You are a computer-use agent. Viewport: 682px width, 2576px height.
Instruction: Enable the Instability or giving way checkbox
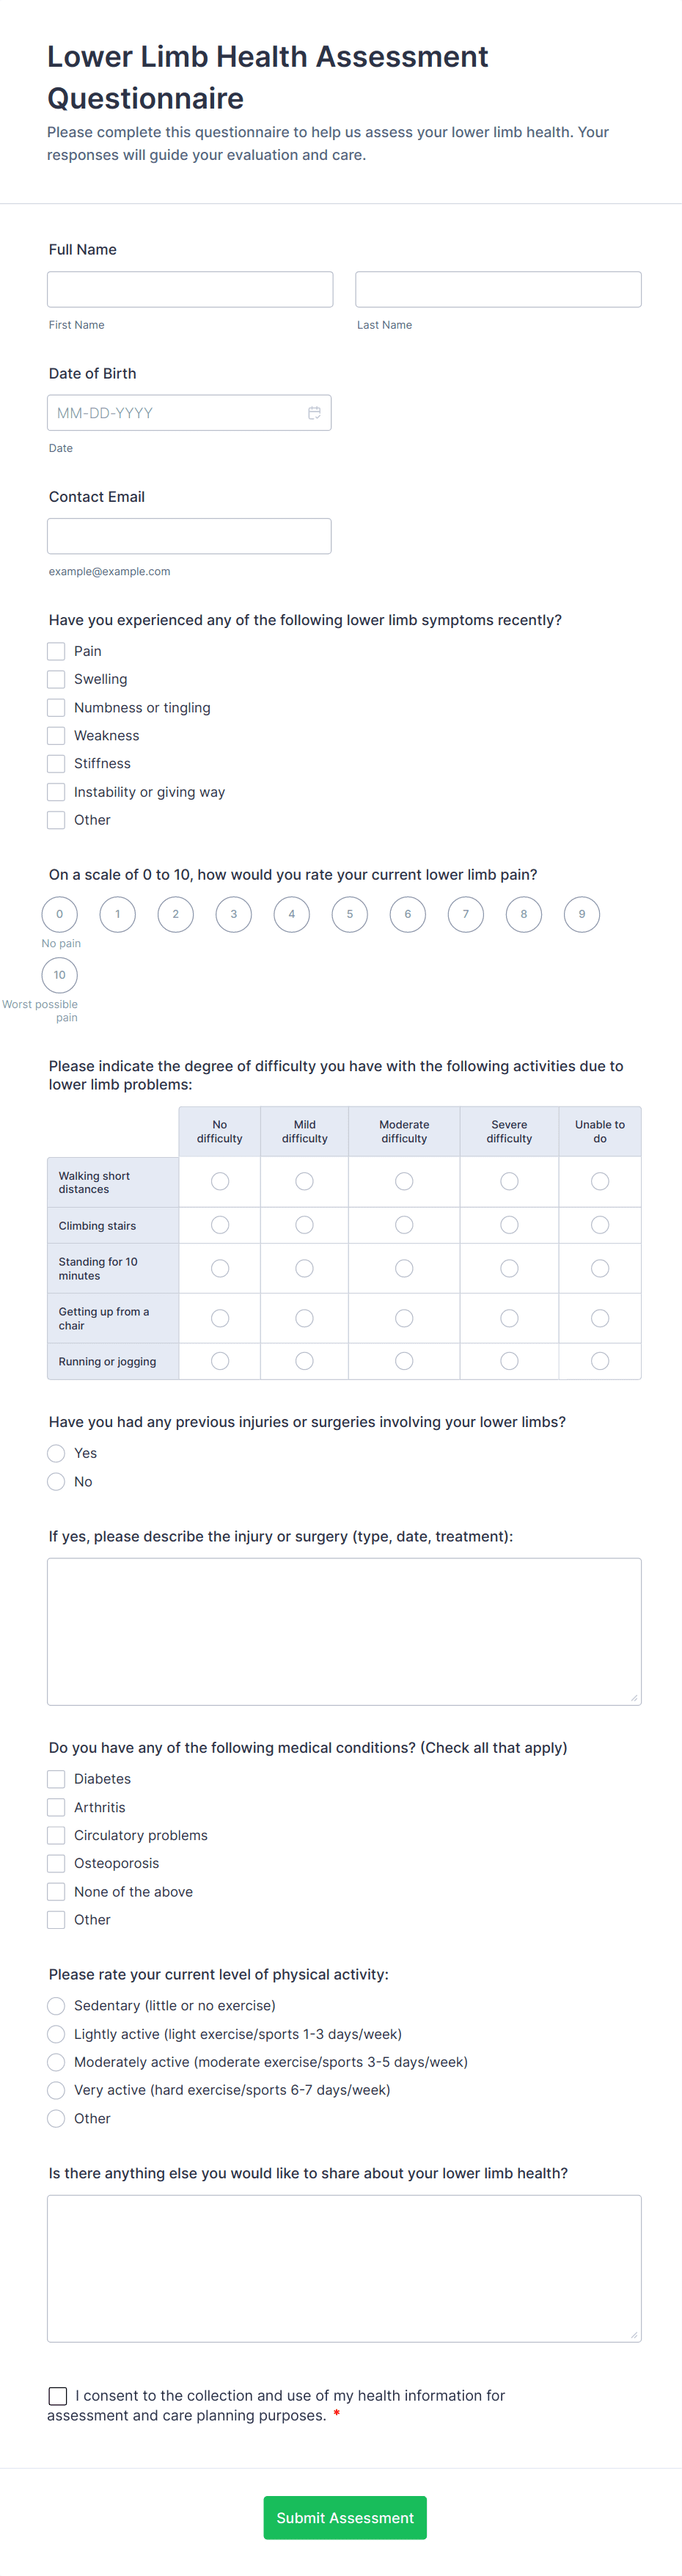(x=57, y=792)
